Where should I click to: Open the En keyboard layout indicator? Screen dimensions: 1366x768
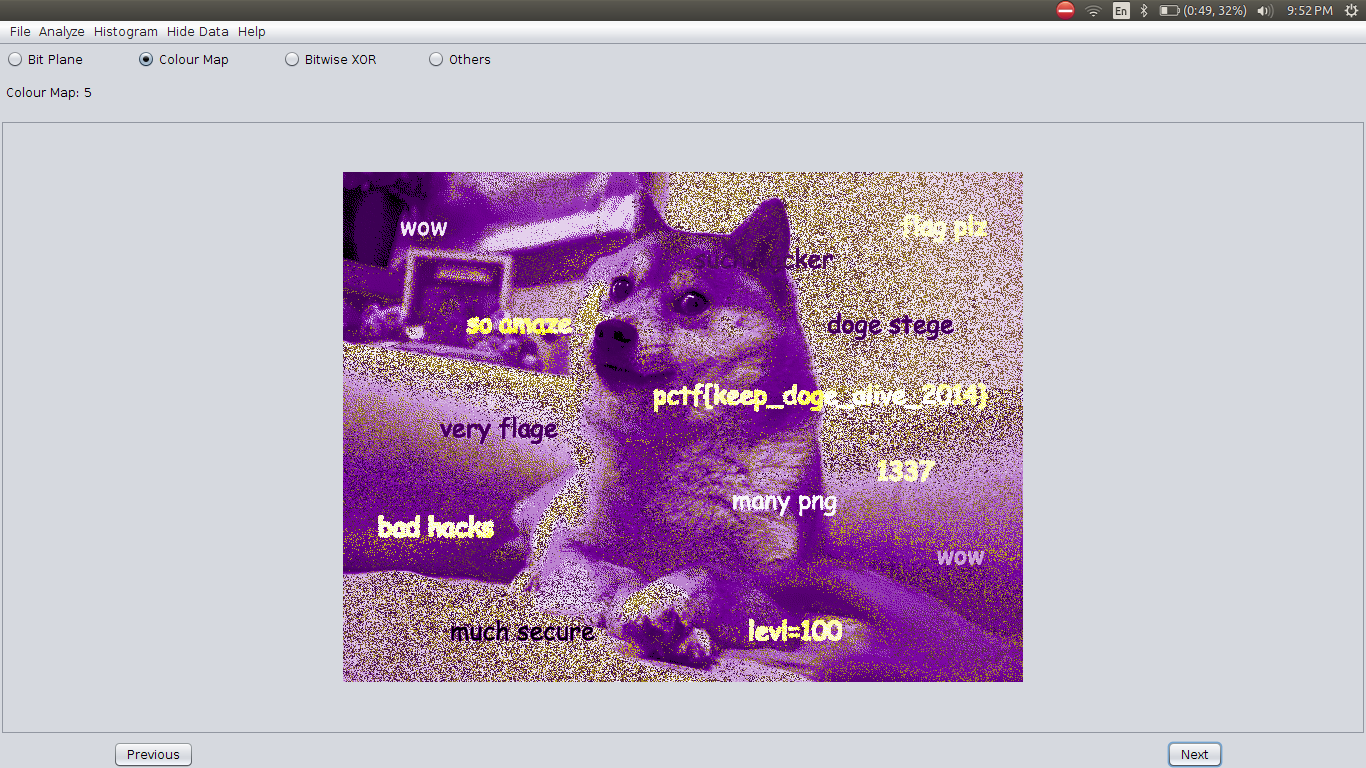click(x=1121, y=10)
